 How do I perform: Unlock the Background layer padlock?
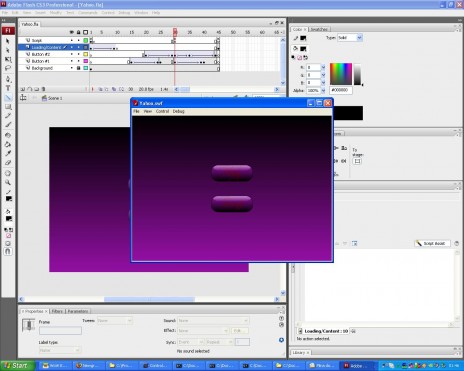(x=79, y=68)
